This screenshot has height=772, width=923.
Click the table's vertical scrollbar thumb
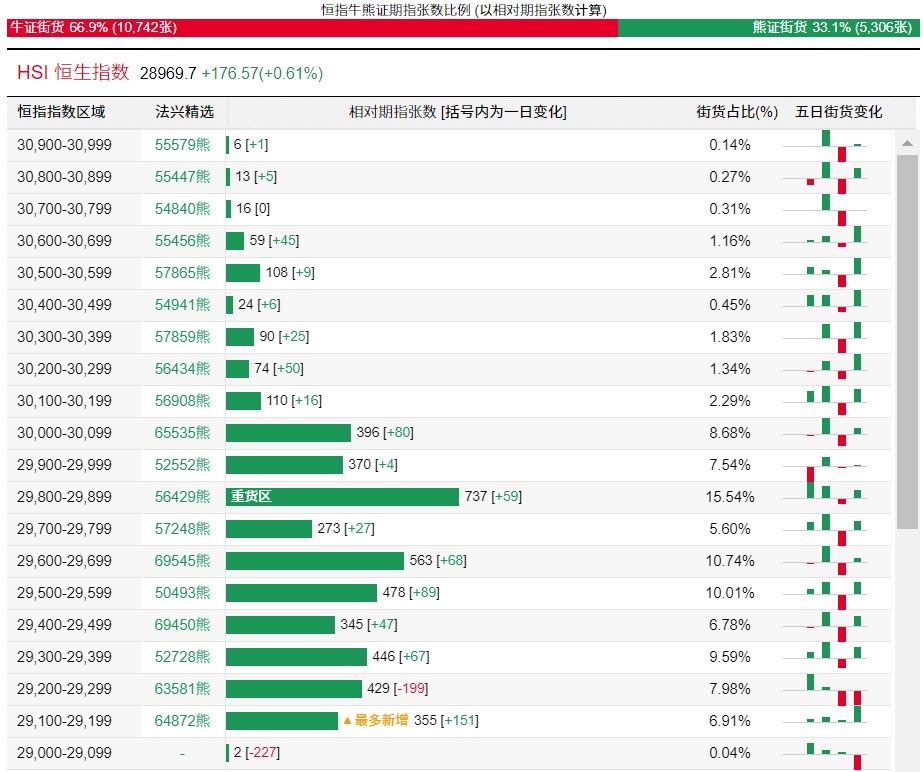[x=906, y=340]
